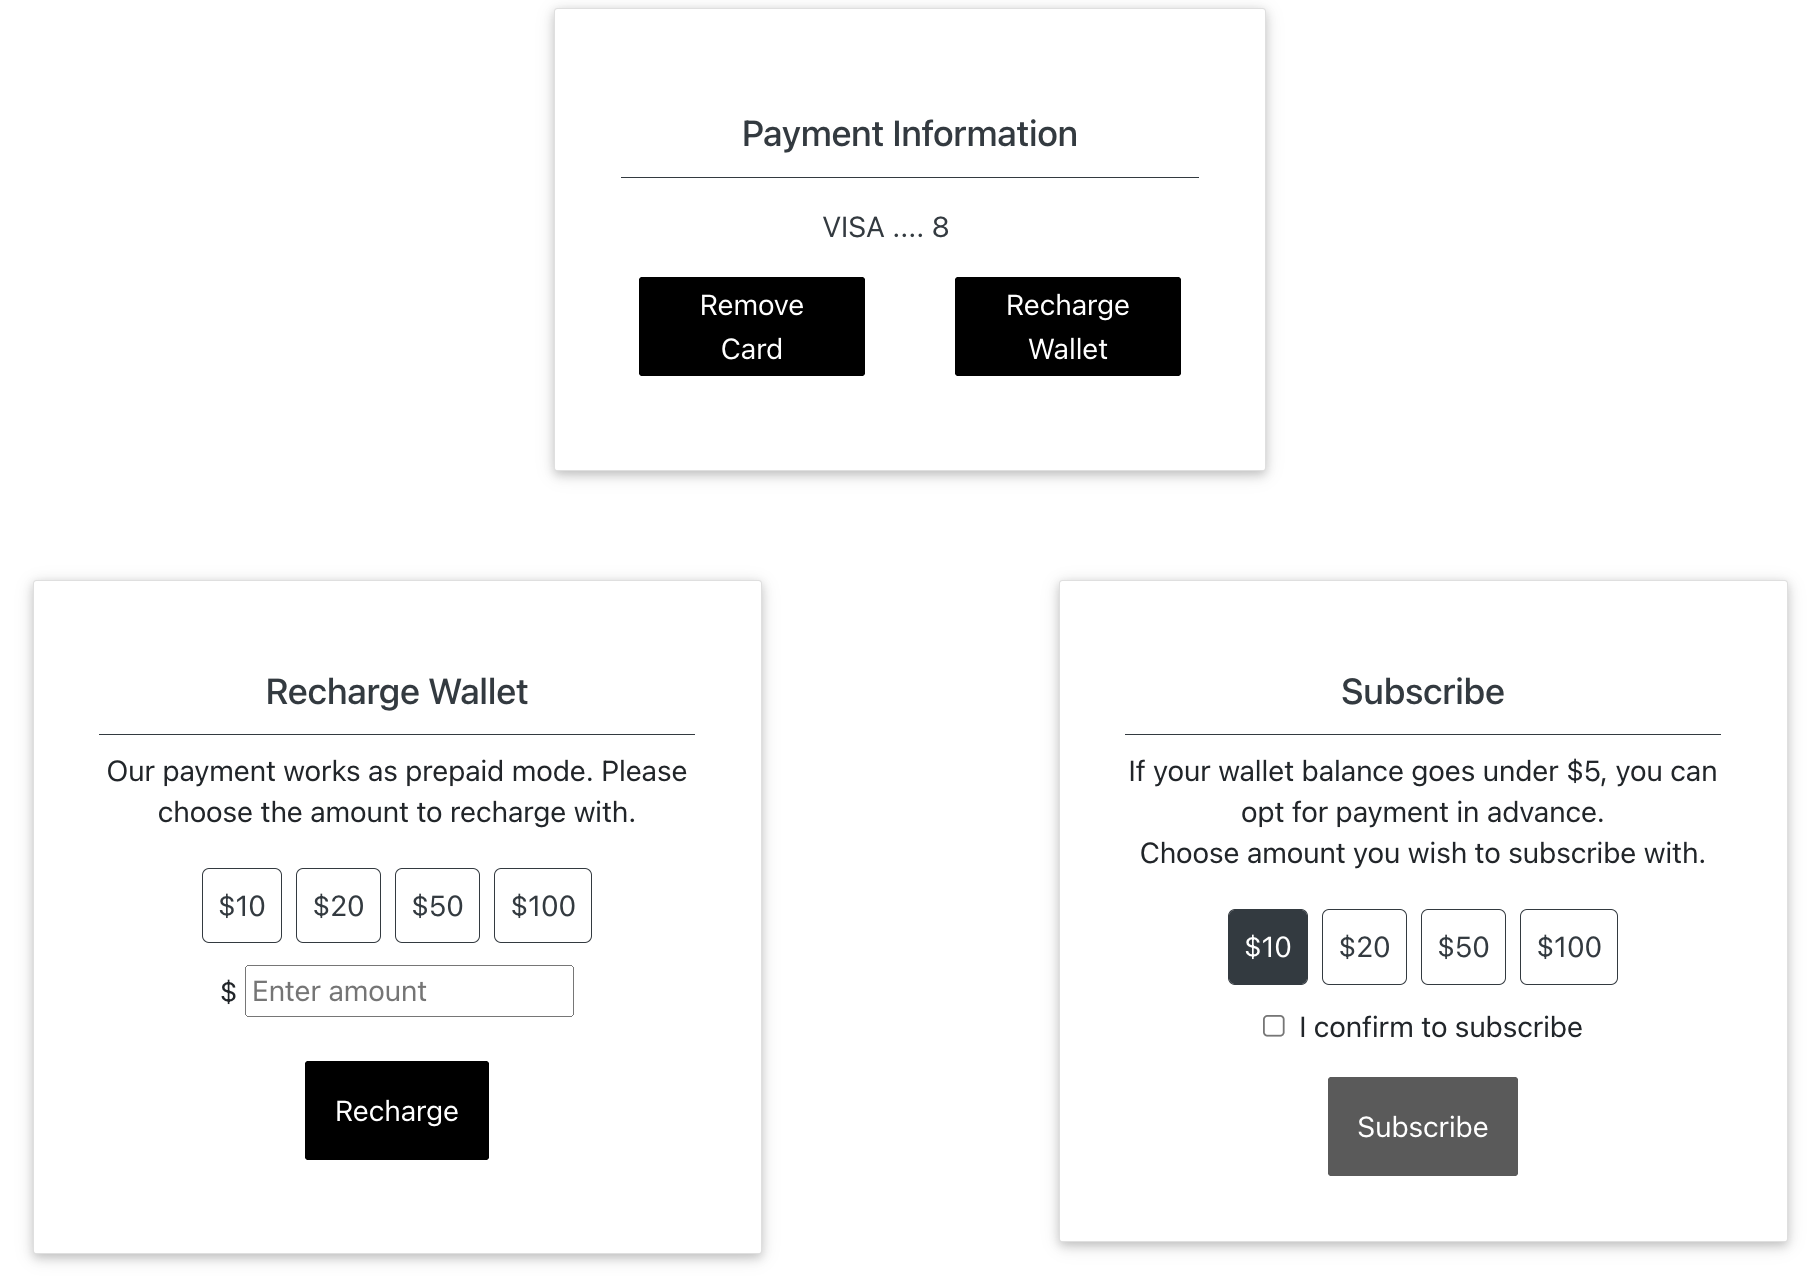Choose $20 recharge amount option
Viewport: 1816px width, 1276px height.
click(338, 905)
